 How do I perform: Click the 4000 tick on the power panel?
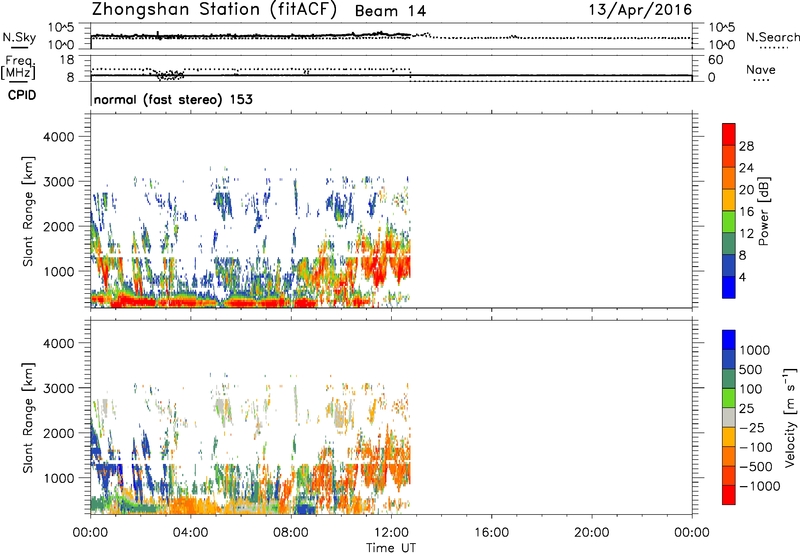pyautogui.click(x=59, y=137)
